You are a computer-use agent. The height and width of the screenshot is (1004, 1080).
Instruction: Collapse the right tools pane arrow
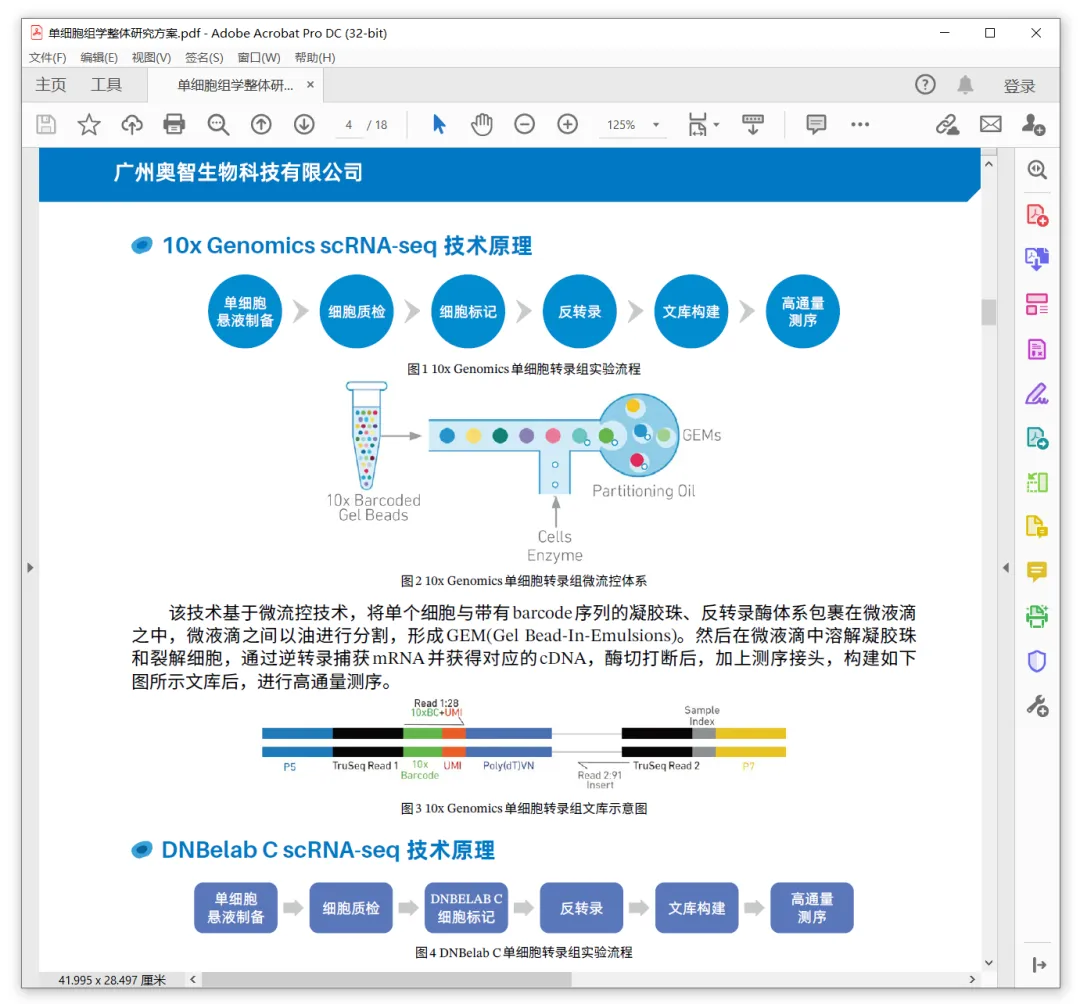tap(1039, 965)
